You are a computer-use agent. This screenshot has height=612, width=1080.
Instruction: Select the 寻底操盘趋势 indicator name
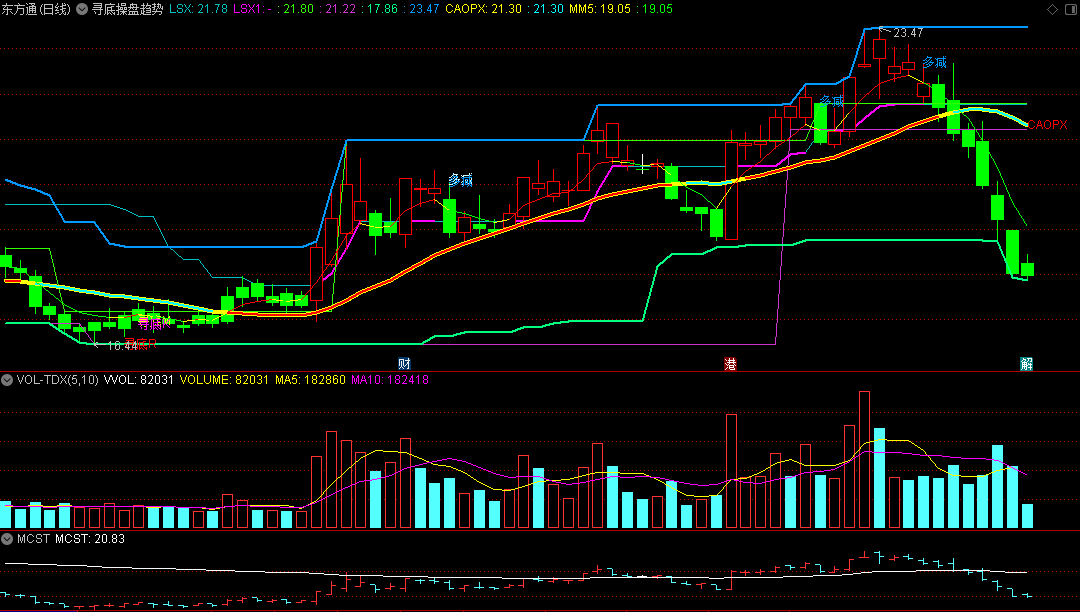pyautogui.click(x=127, y=9)
